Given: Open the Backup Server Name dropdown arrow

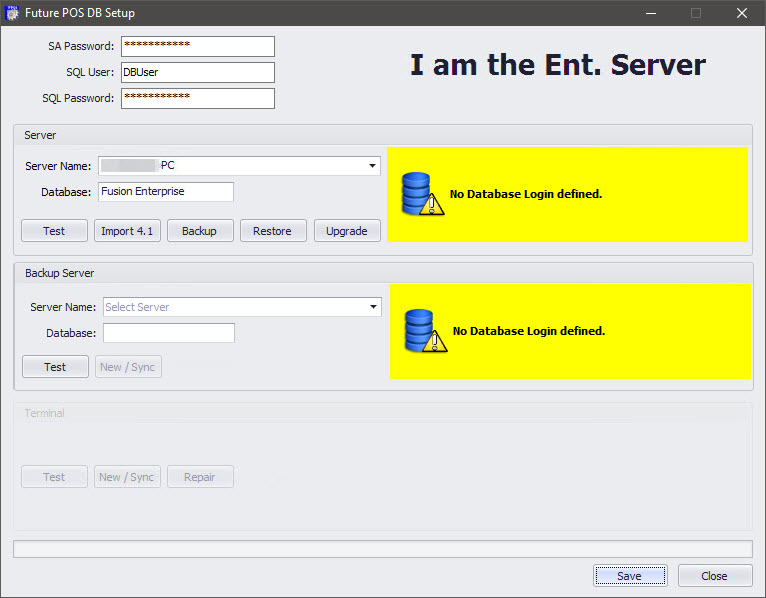Looking at the screenshot, I should pyautogui.click(x=373, y=307).
